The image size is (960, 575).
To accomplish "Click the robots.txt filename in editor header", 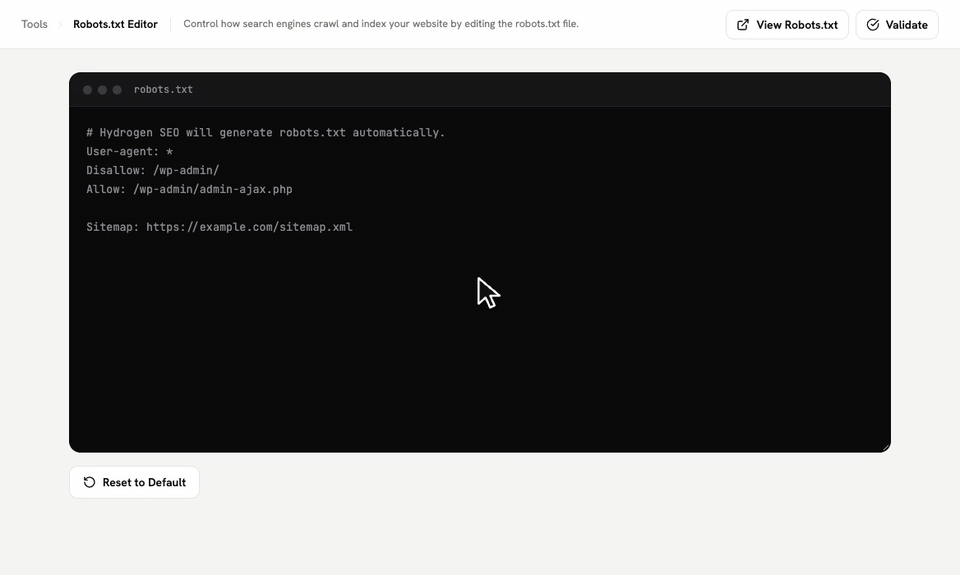I will click(x=163, y=89).
